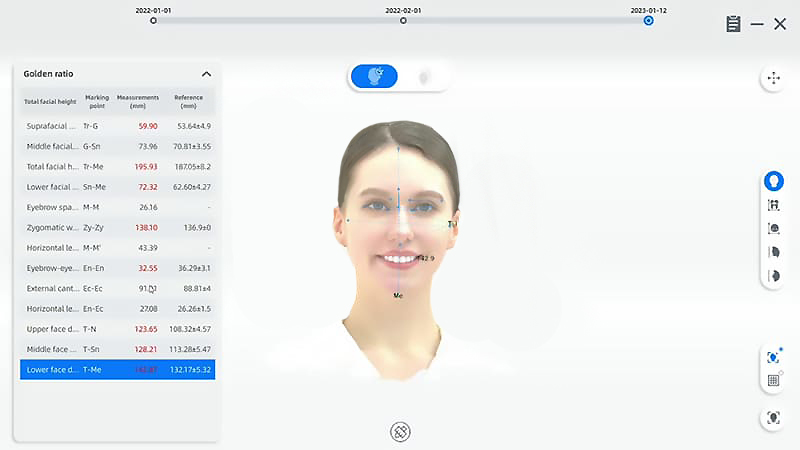Screen dimensions: 800x450
Task: Select the Suprafacial Tr-G row
Action: point(118,126)
